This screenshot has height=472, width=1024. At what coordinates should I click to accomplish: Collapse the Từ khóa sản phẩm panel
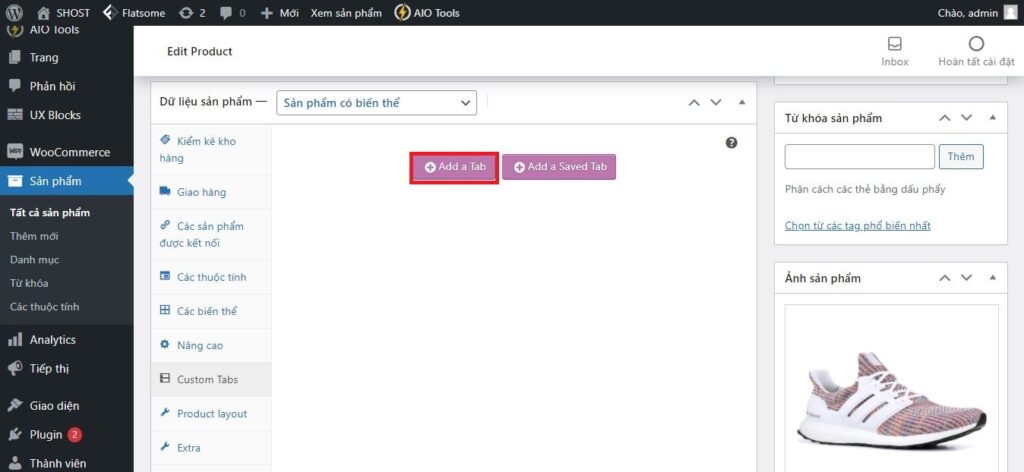[x=992, y=118]
